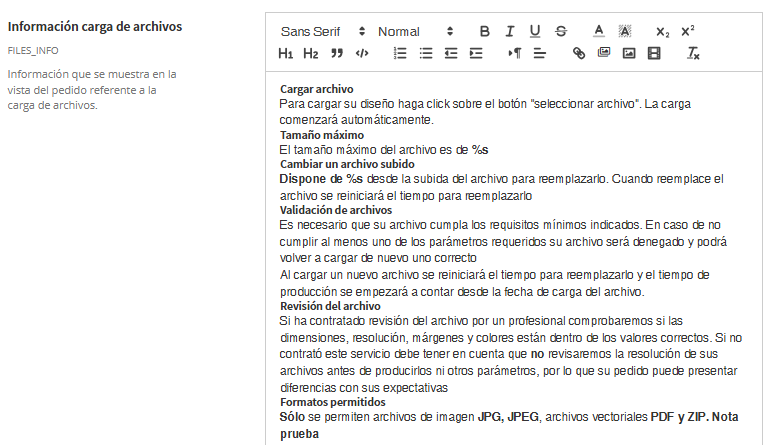The height and width of the screenshot is (445, 763).
Task: Apply subscript formatting
Action: click(x=663, y=32)
